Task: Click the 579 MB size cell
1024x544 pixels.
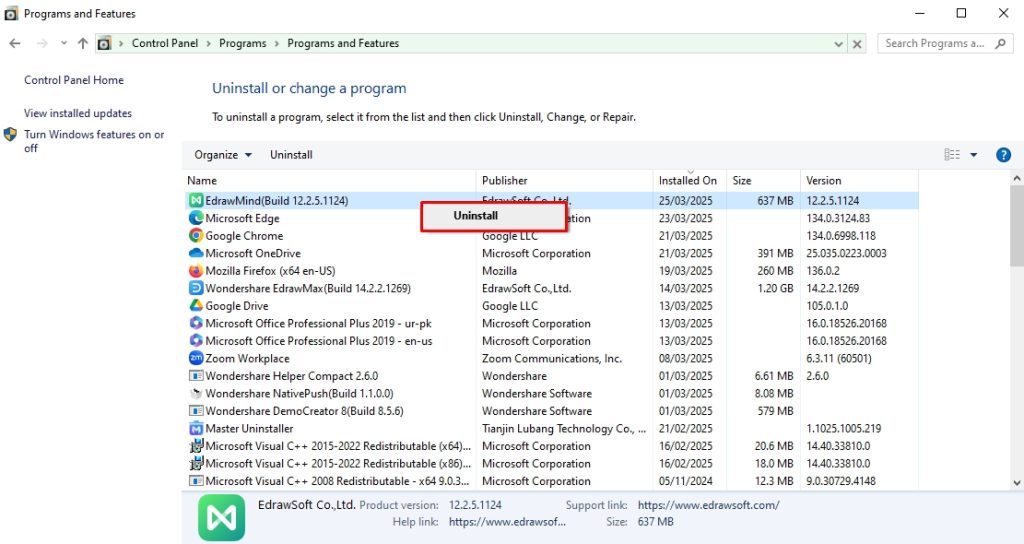Action: pos(775,411)
